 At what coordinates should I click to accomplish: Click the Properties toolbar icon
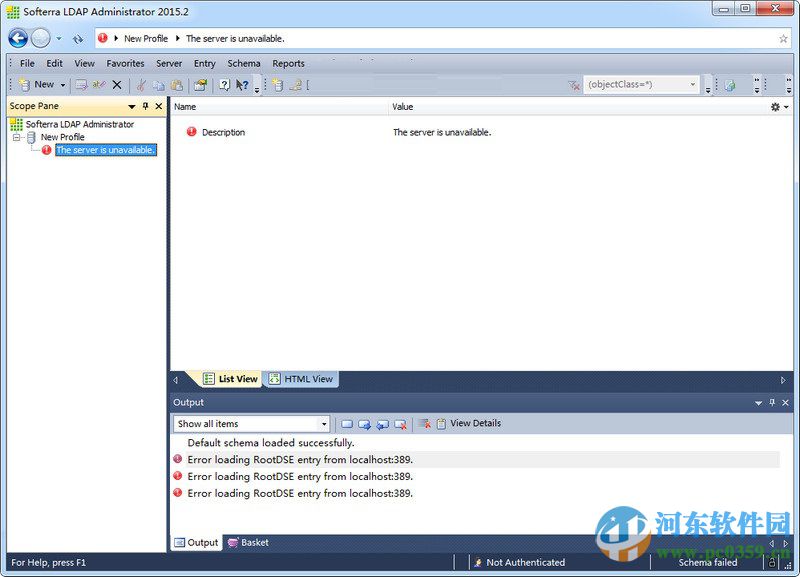201,85
